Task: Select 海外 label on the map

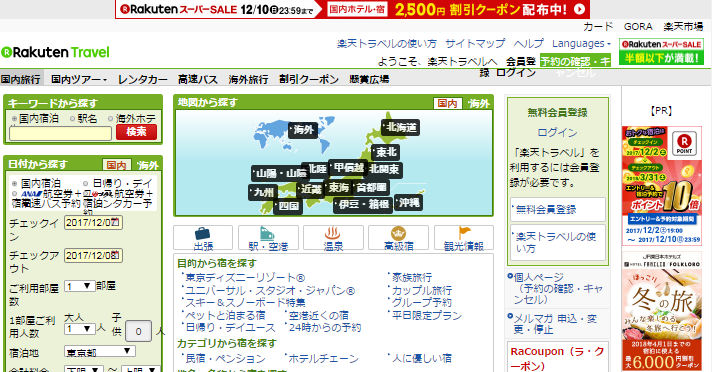Action: click(x=303, y=130)
